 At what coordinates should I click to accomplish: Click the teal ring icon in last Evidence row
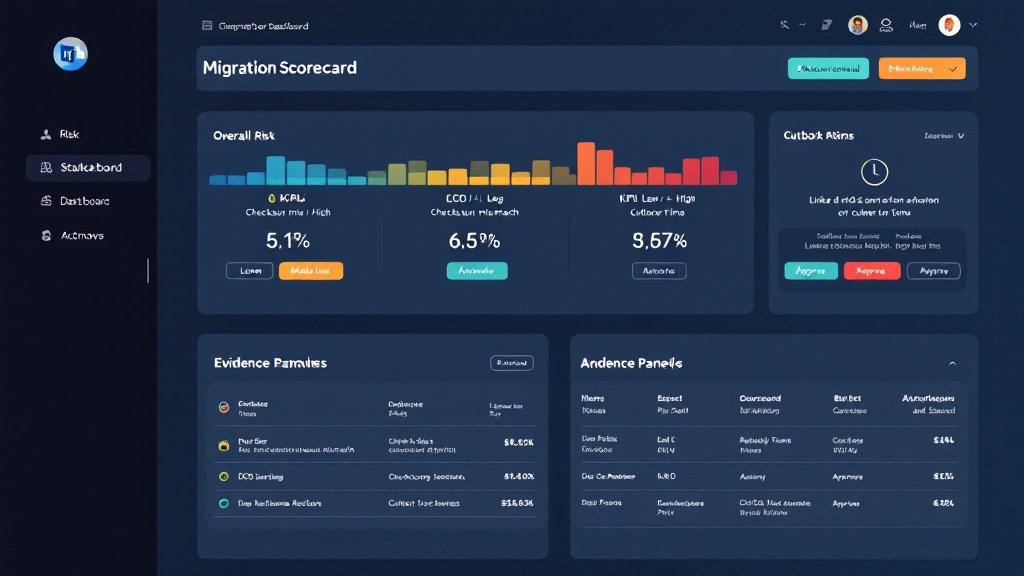click(224, 504)
